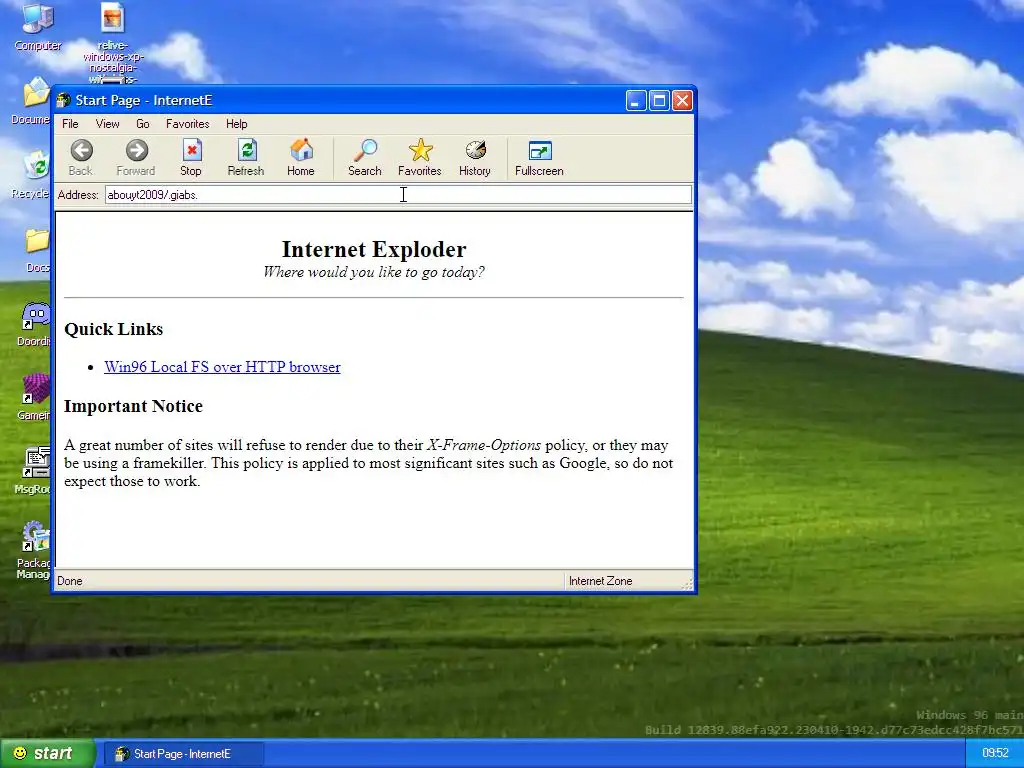
Task: Open the Favorites menu in menu bar
Action: tap(187, 123)
